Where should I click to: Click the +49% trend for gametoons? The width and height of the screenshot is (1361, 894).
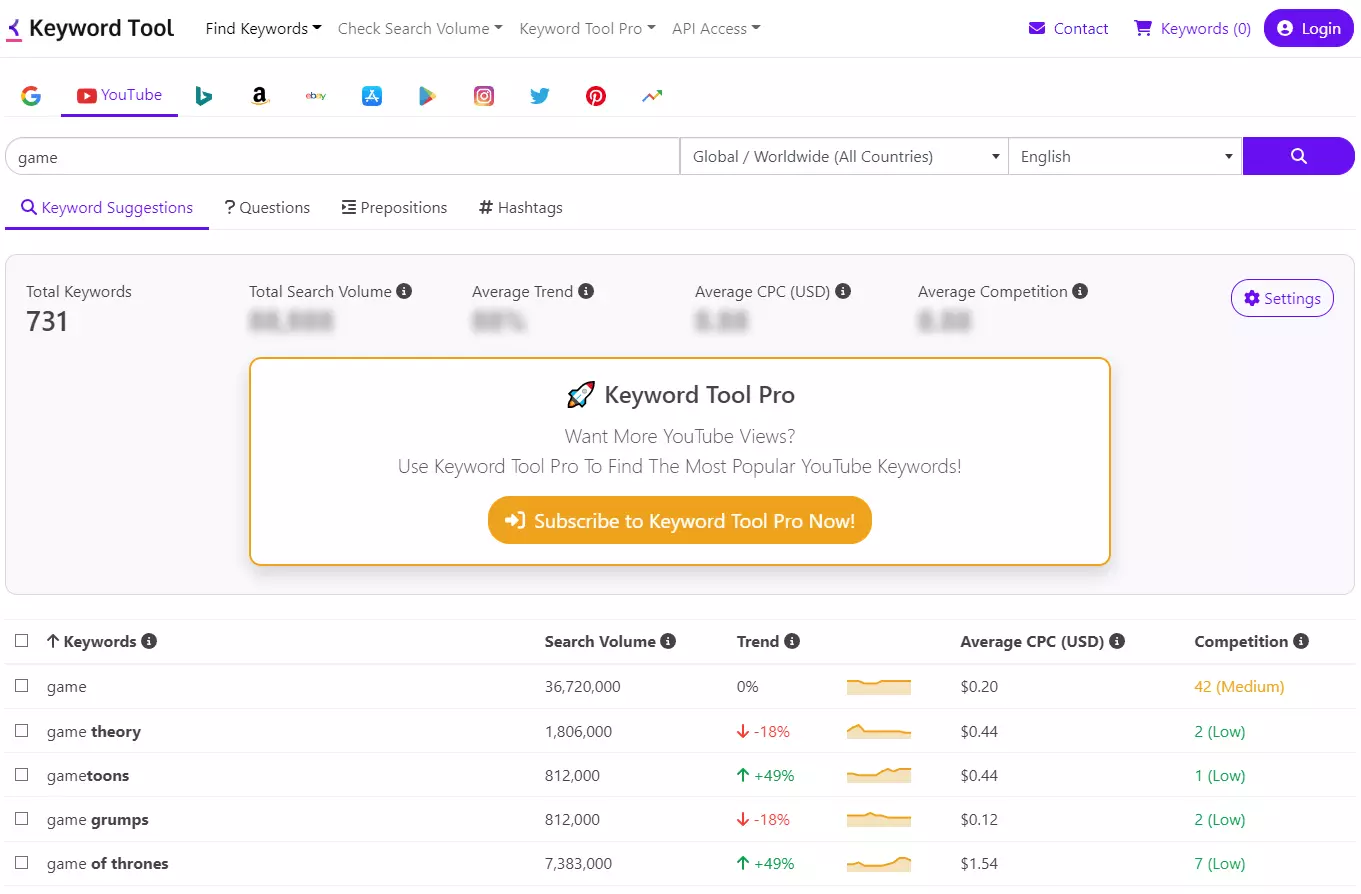tap(766, 775)
